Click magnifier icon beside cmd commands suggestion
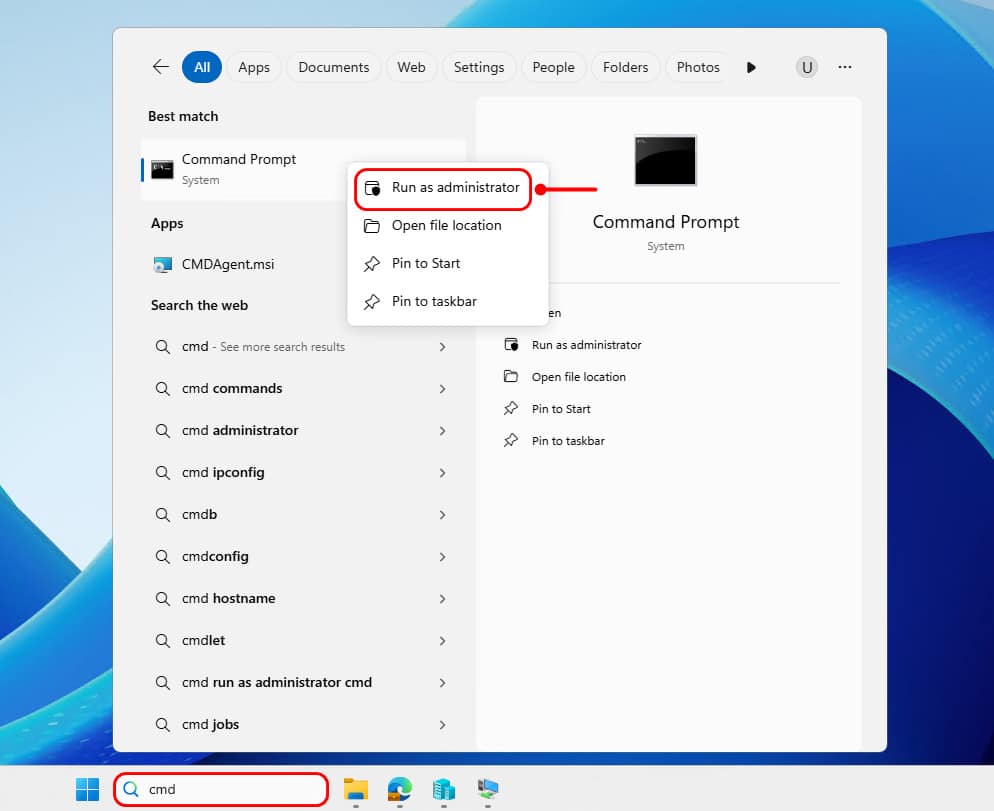The height and width of the screenshot is (811, 994). point(163,389)
